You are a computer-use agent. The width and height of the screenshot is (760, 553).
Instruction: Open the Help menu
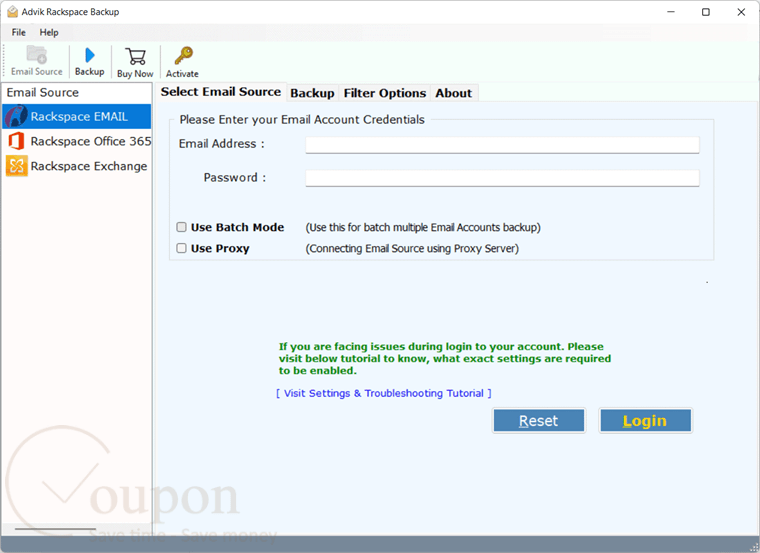(49, 32)
